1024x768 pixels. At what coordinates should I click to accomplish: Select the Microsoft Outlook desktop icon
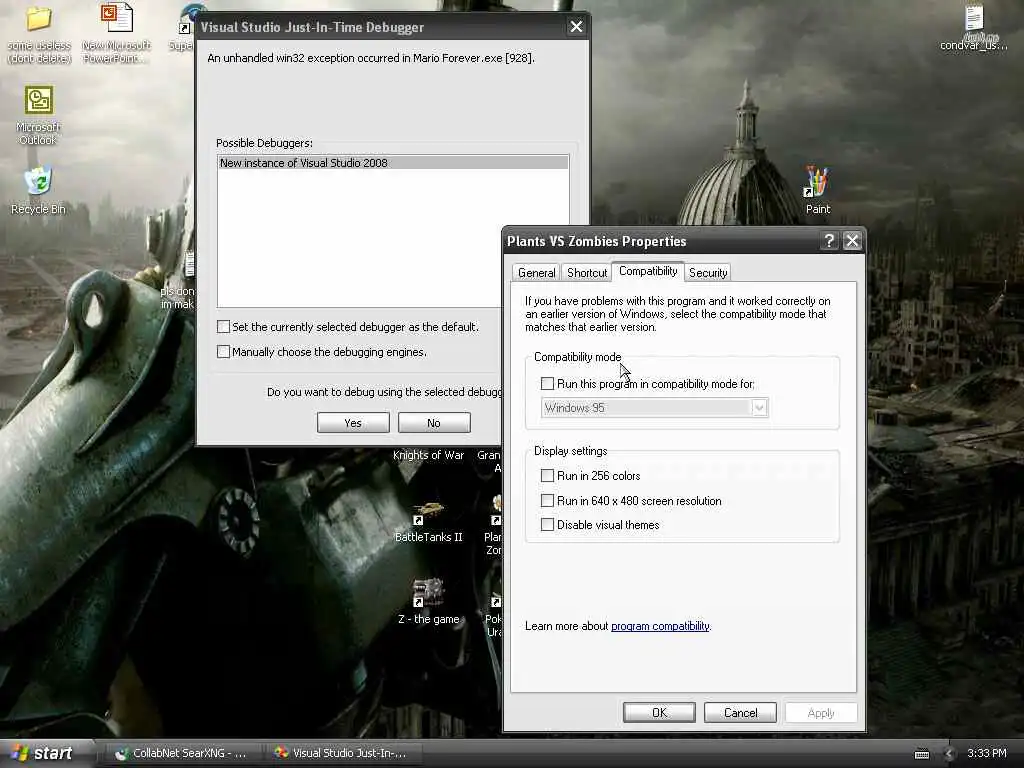(x=39, y=101)
